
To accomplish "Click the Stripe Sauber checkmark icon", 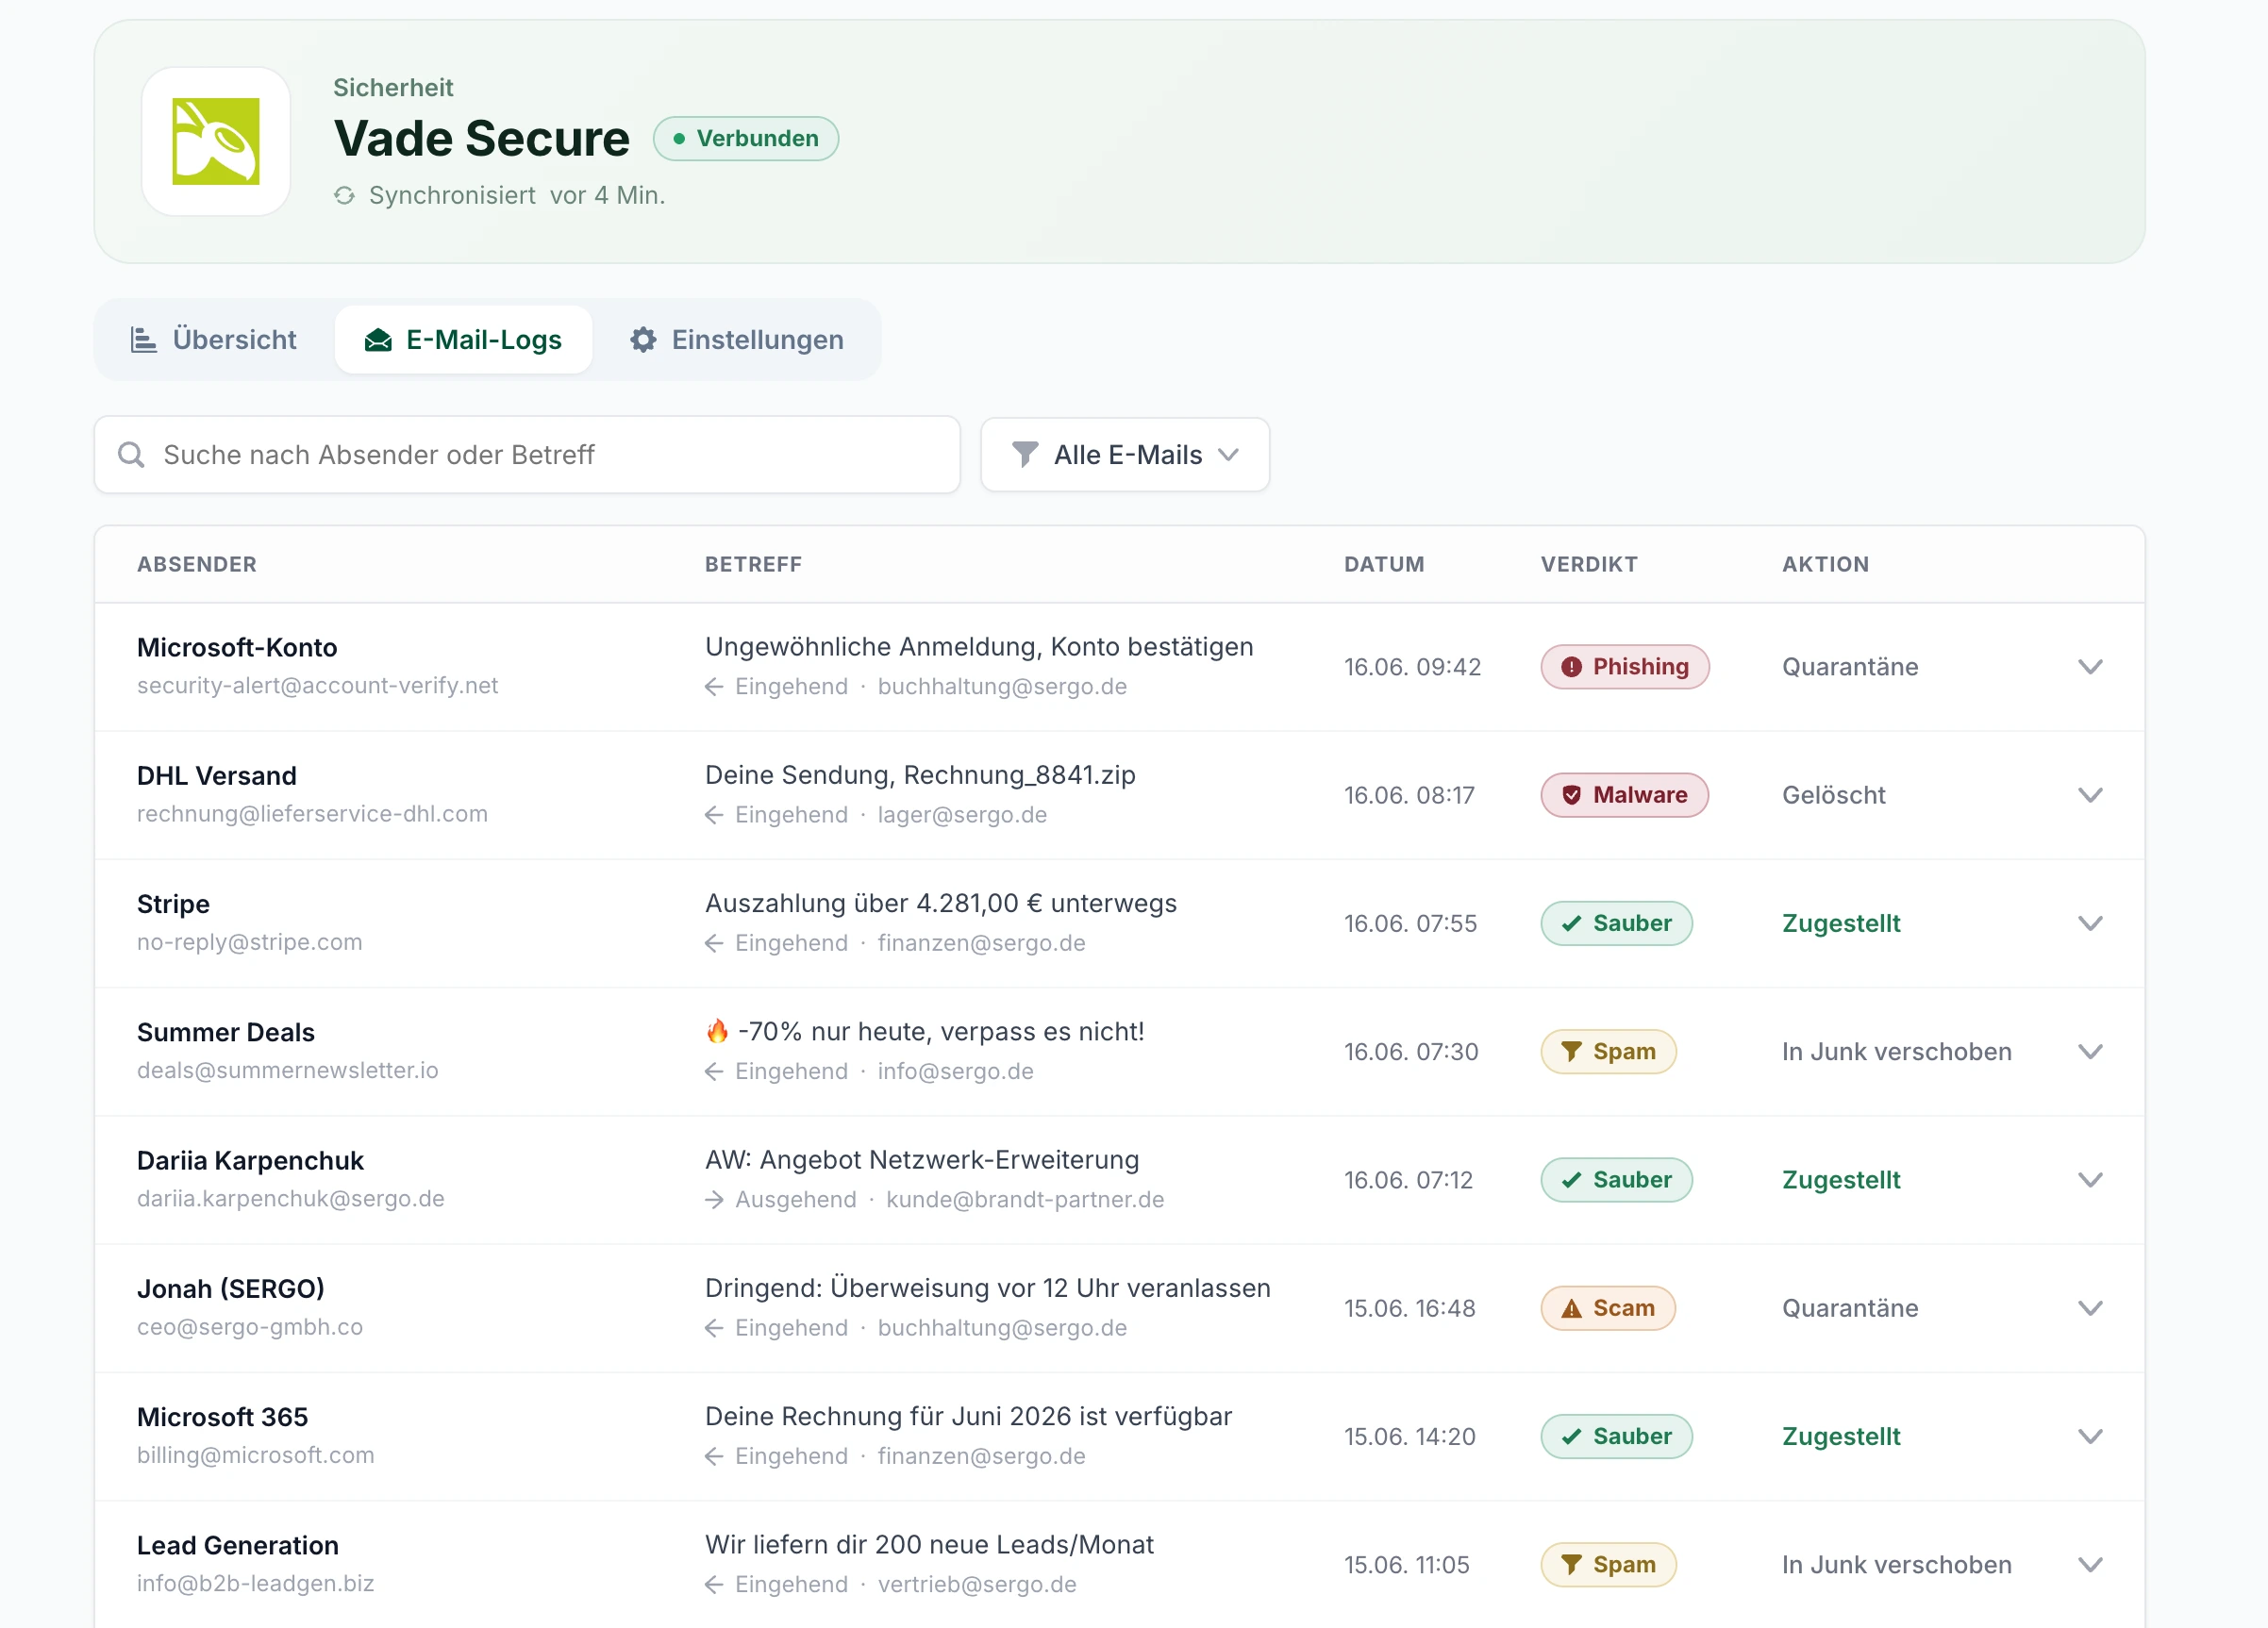I will click(x=1572, y=924).
